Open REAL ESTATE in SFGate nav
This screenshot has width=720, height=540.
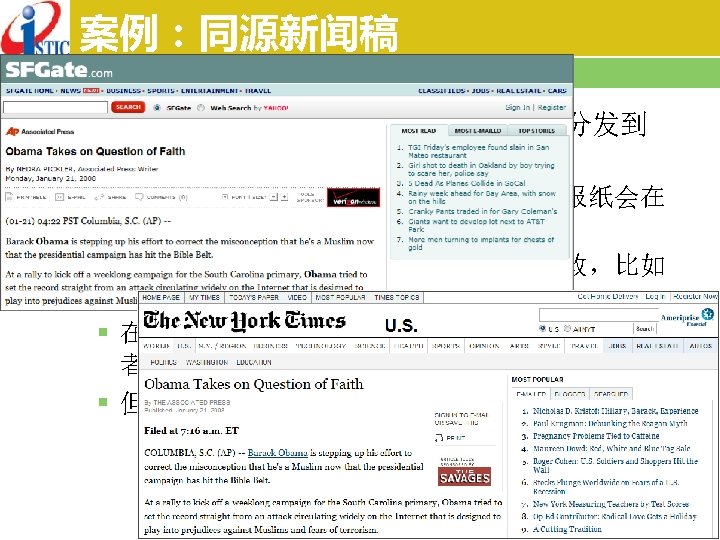pyautogui.click(x=519, y=91)
